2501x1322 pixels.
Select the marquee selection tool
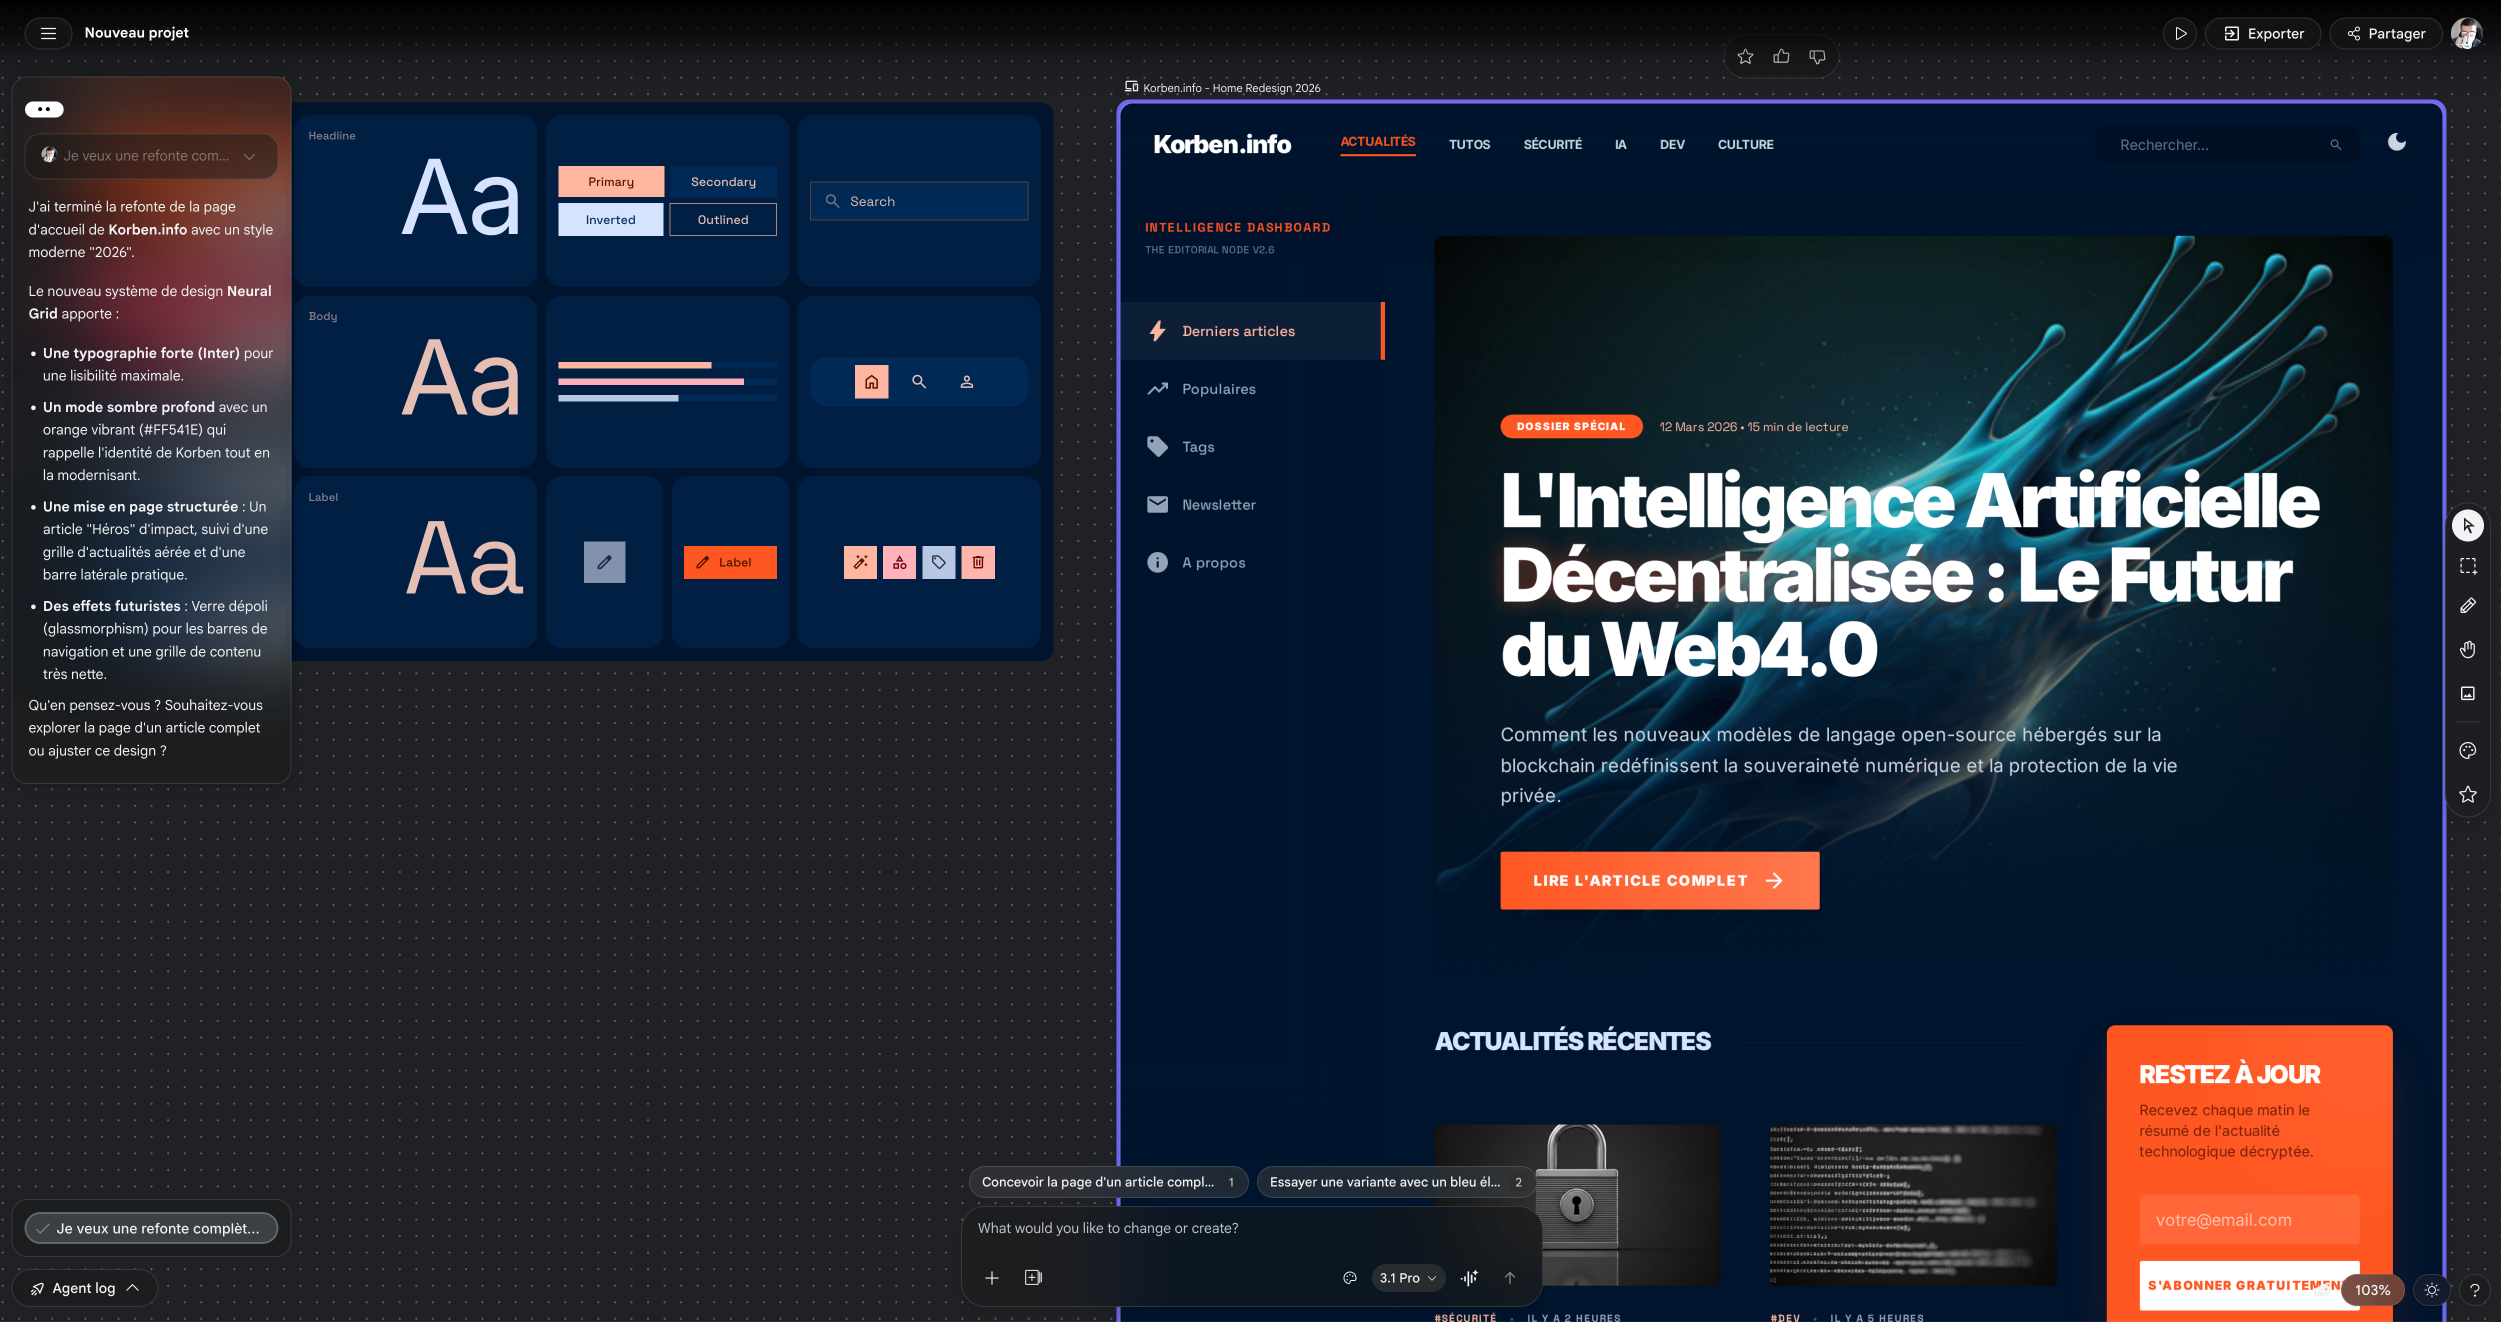click(2467, 566)
